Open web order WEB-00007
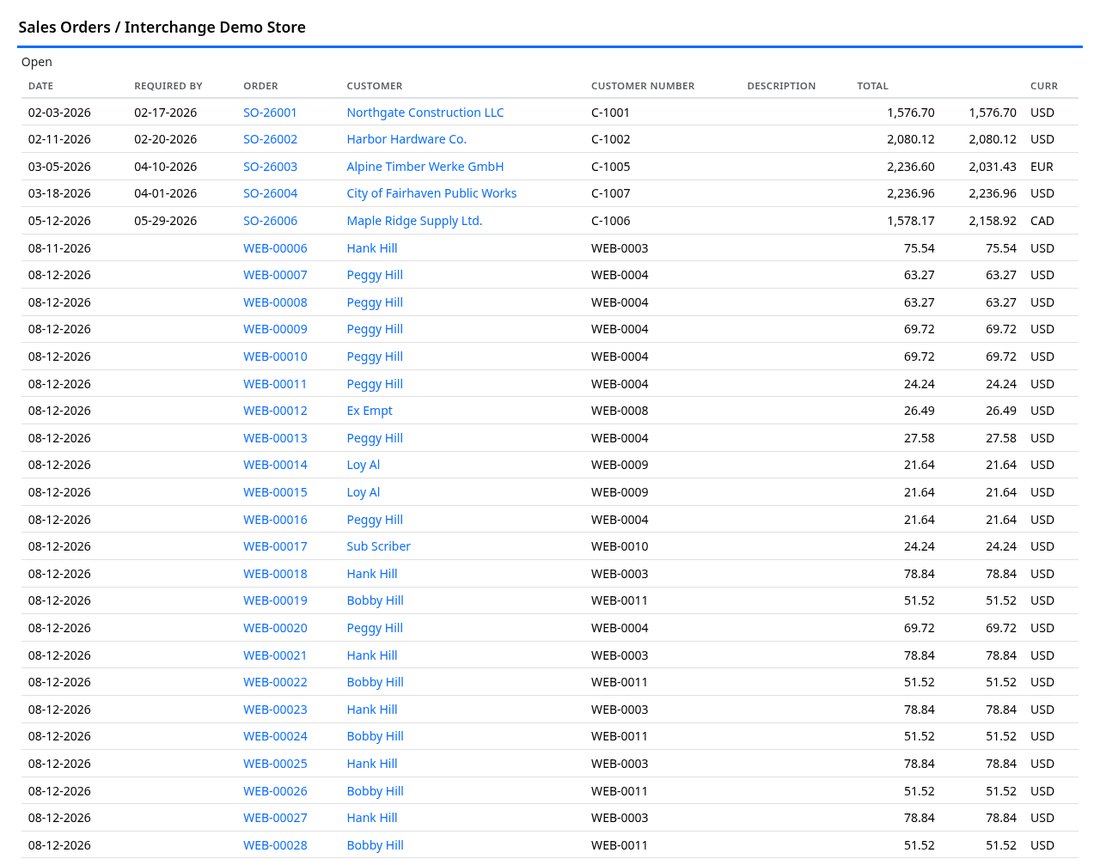The height and width of the screenshot is (859, 1100). click(x=275, y=274)
